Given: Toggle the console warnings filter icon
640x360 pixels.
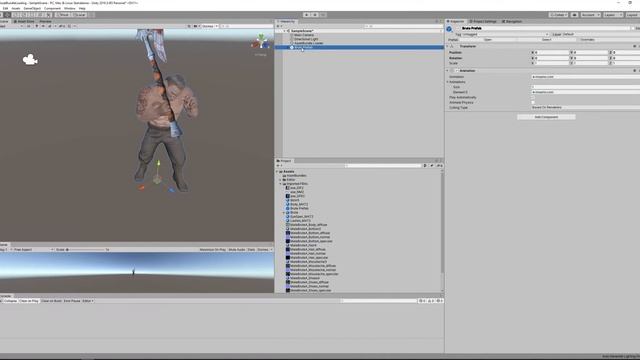Looking at the screenshot, I should click(x=430, y=301).
